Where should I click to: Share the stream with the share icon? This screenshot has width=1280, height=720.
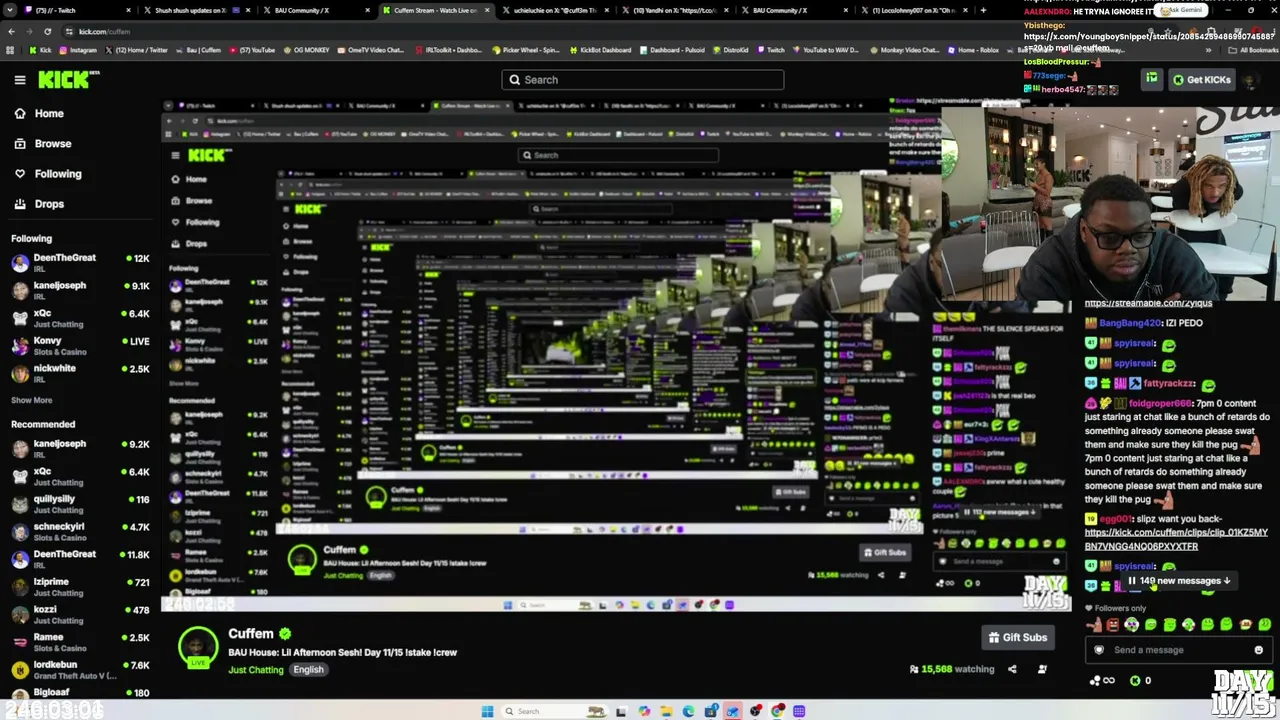point(1012,669)
